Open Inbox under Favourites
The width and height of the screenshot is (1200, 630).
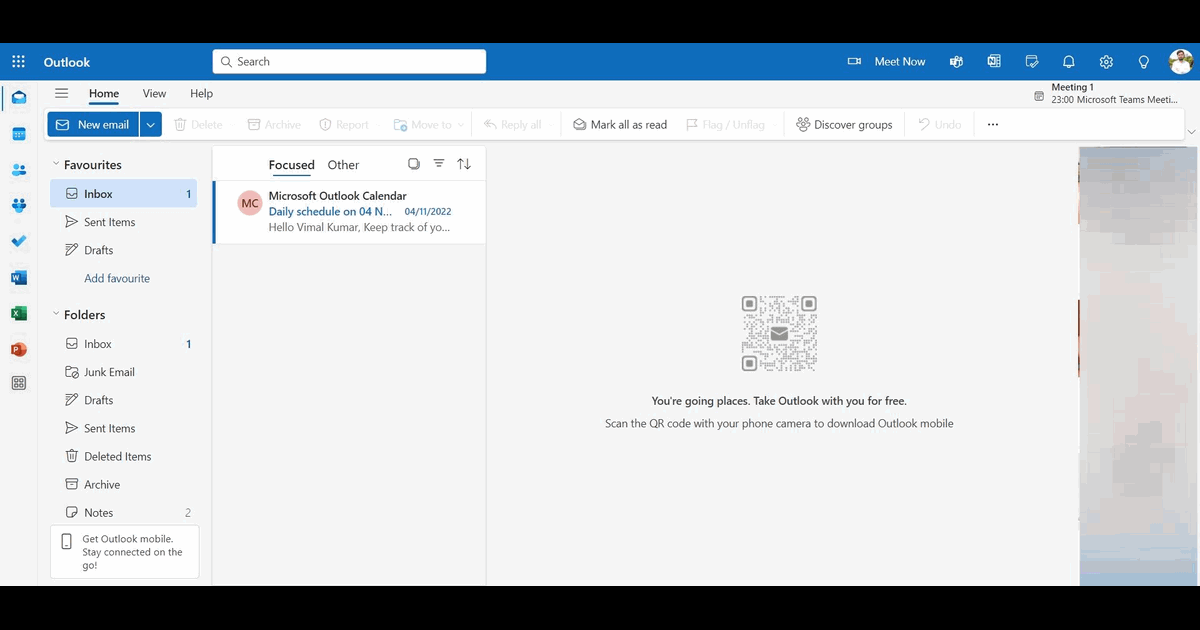point(123,194)
